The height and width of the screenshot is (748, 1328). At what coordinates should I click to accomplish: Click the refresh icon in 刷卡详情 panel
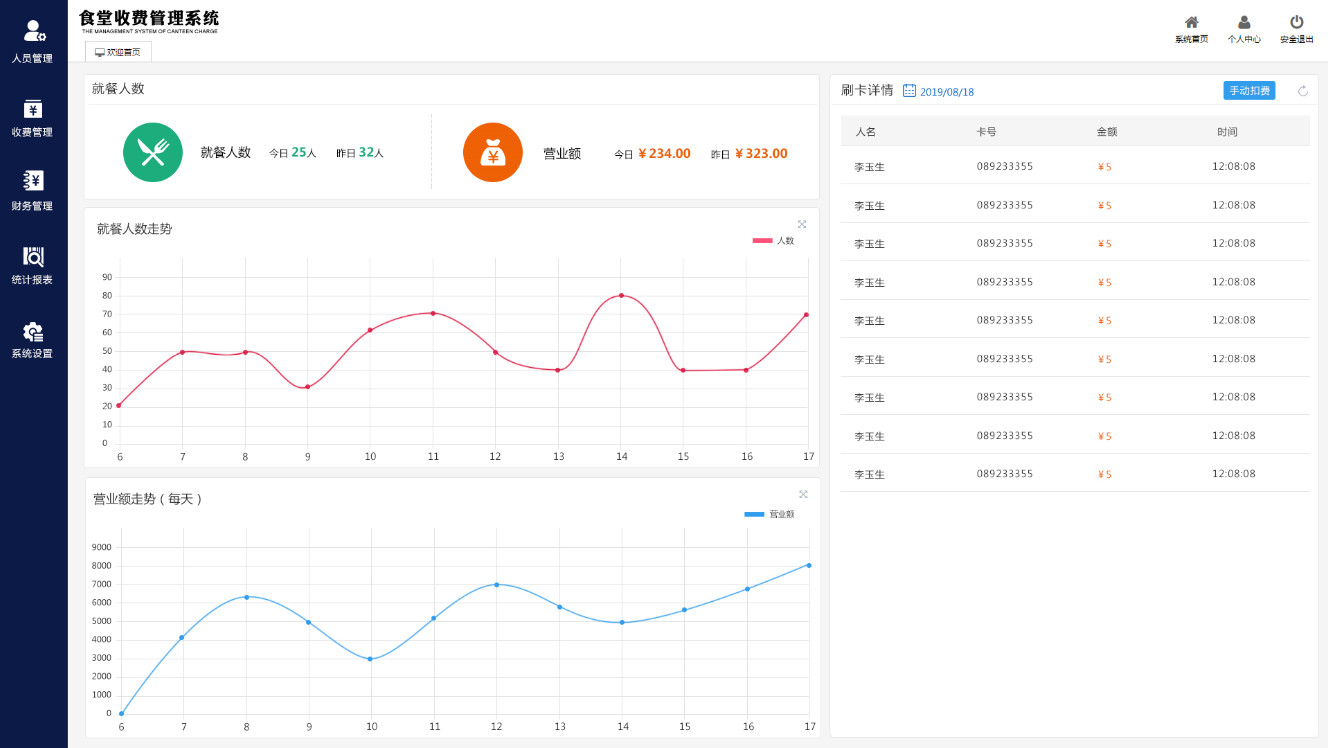tap(1302, 91)
